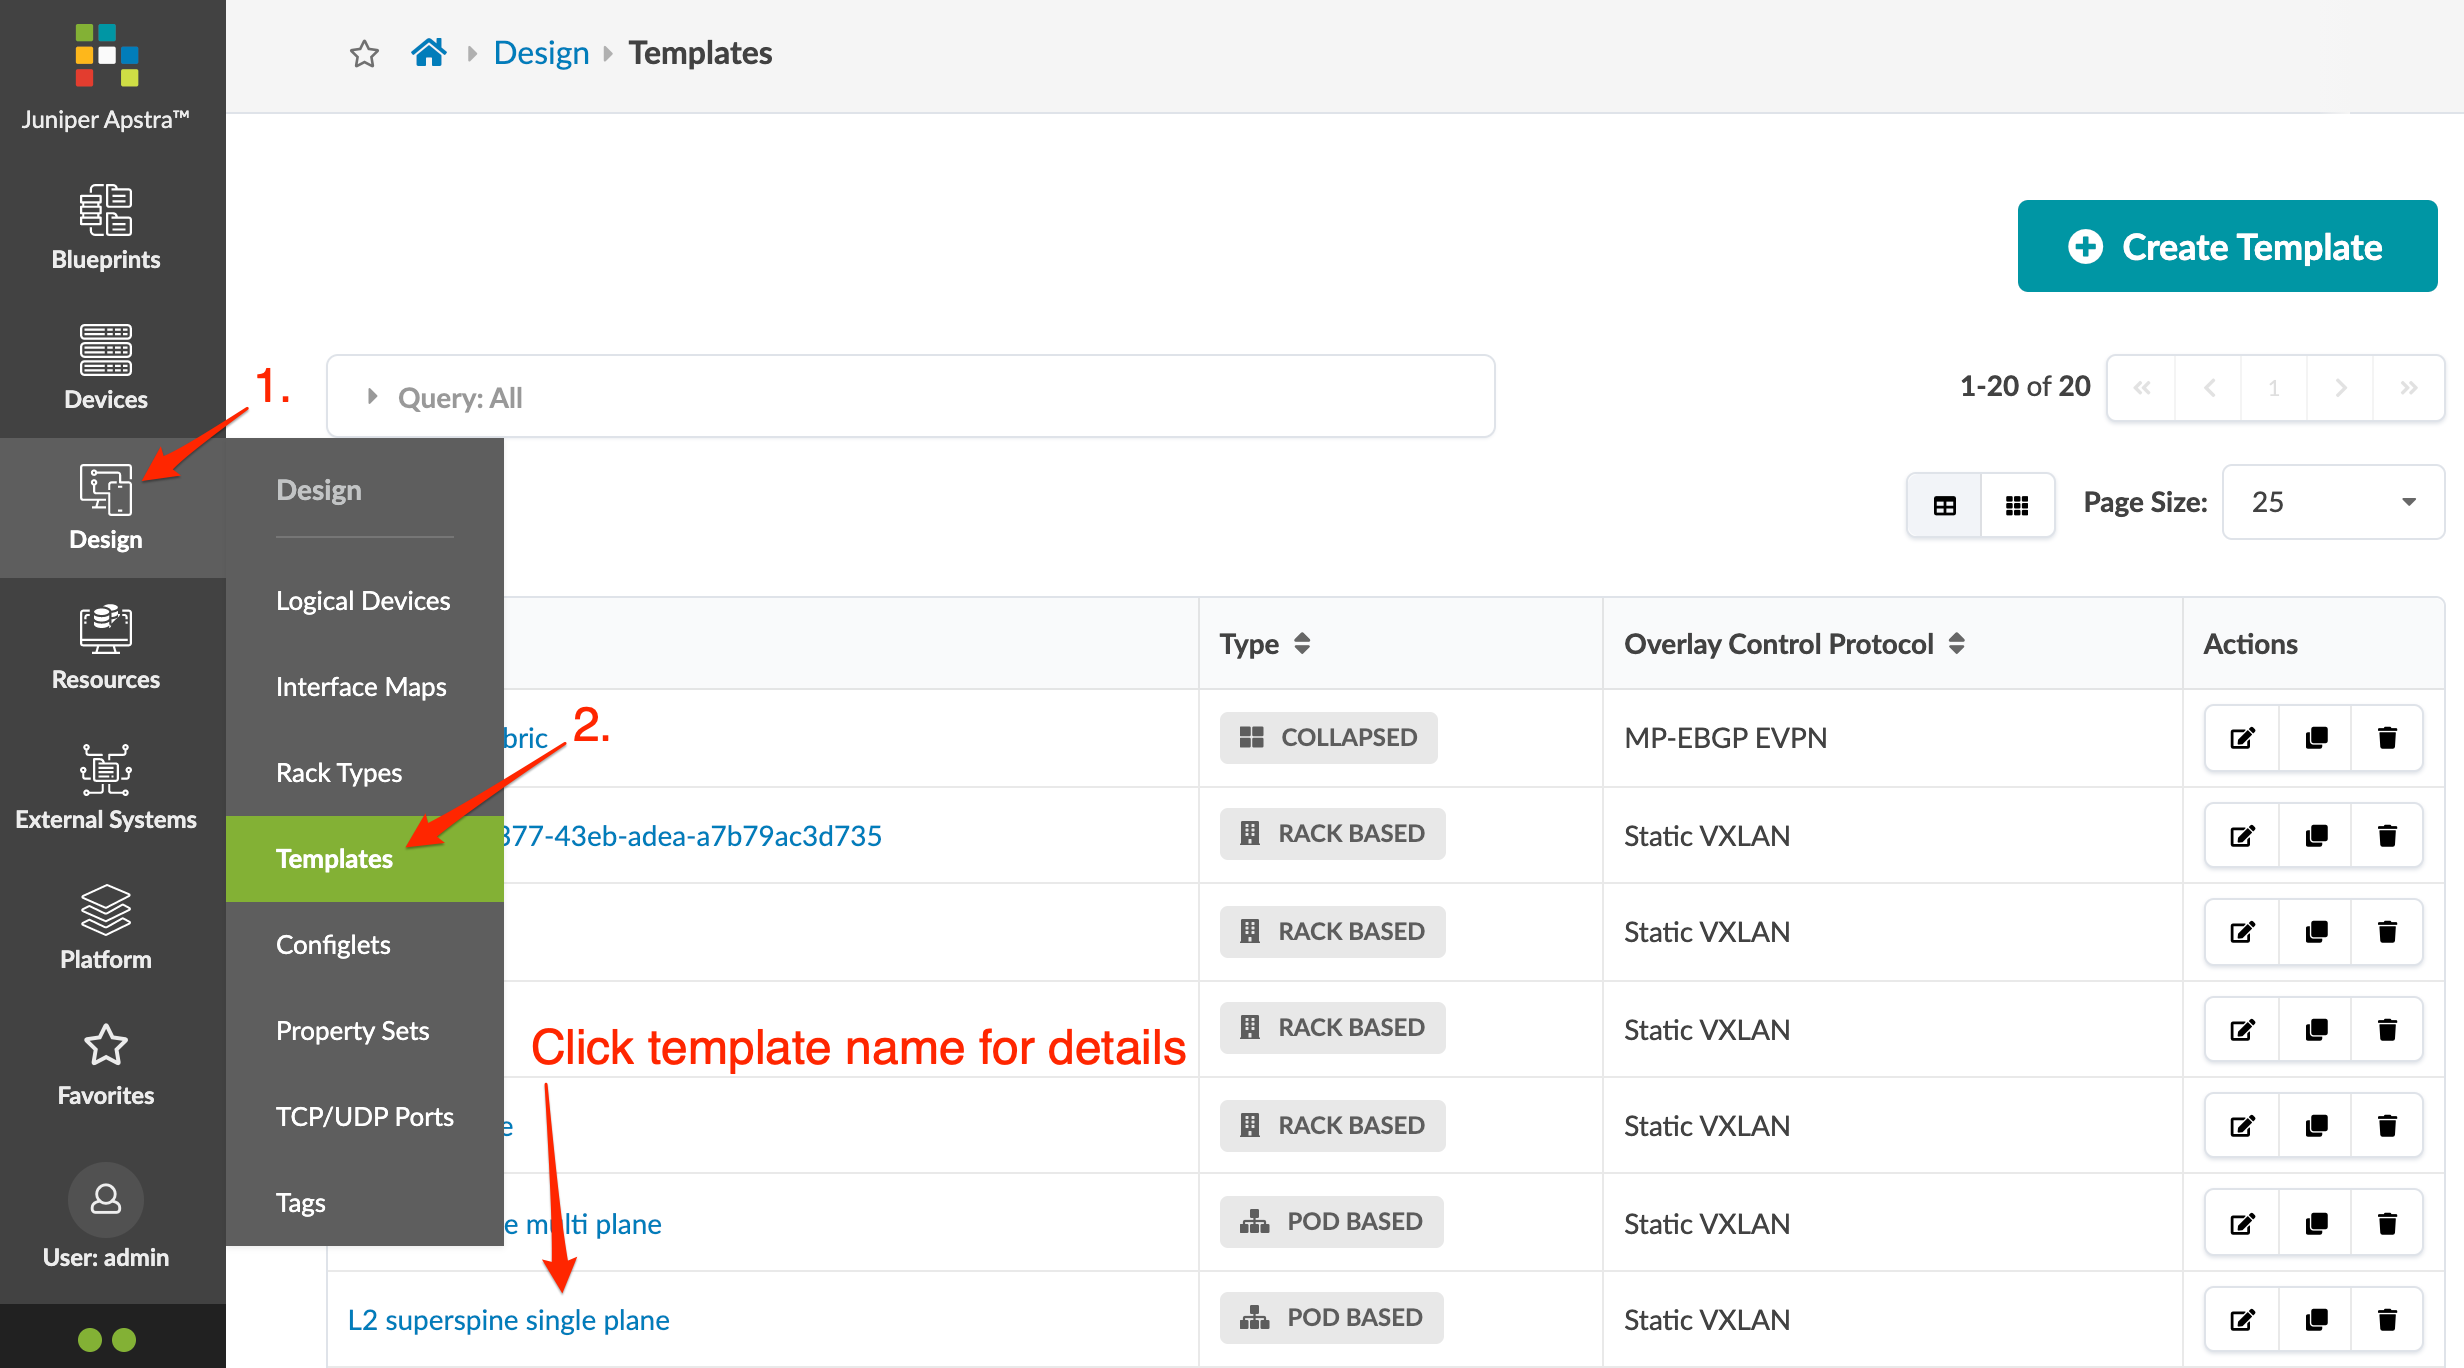The image size is (2464, 1368).
Task: Click the home icon in breadcrumb
Action: click(x=429, y=52)
